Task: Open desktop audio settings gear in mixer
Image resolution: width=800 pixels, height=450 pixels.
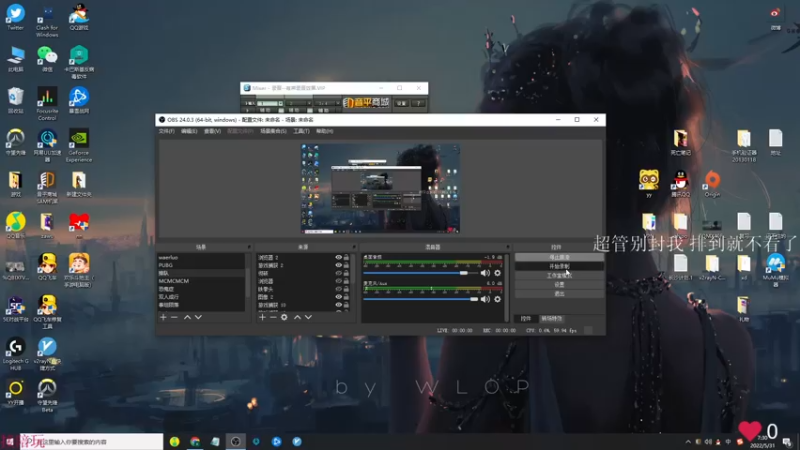Action: (497, 273)
